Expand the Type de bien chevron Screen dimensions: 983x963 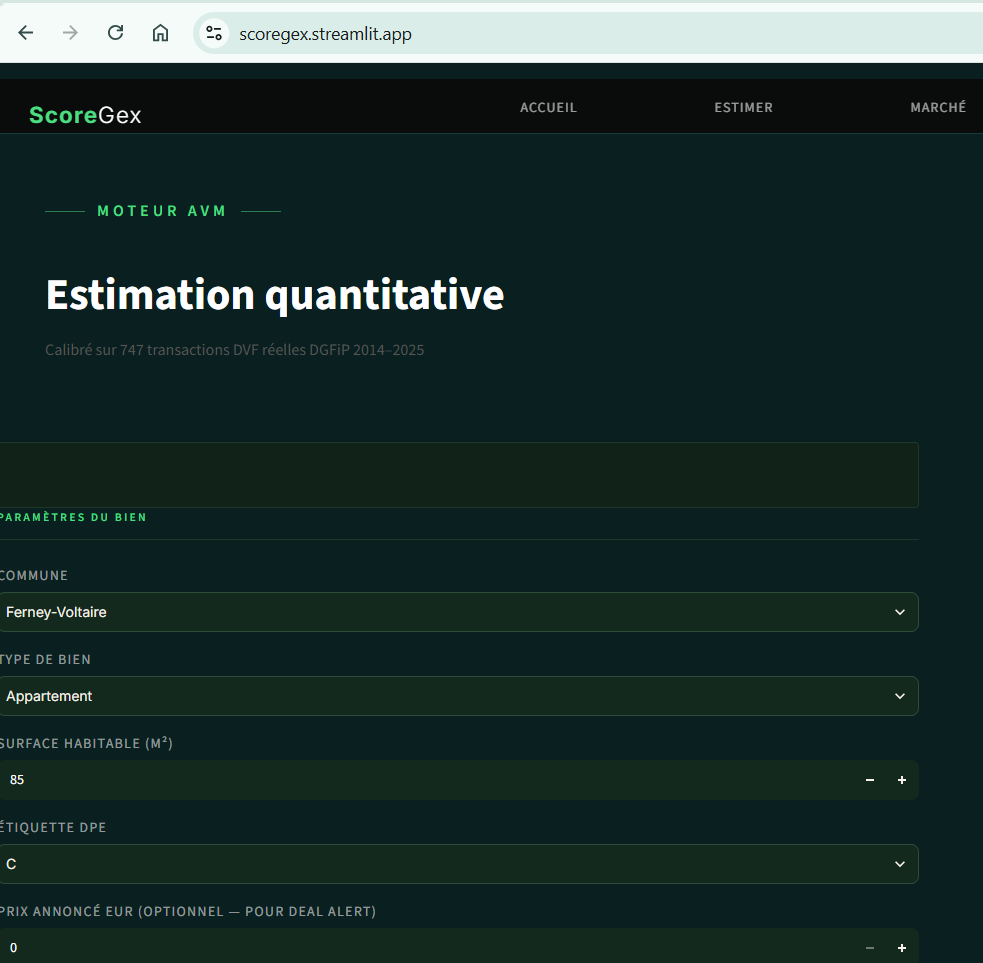pos(900,696)
